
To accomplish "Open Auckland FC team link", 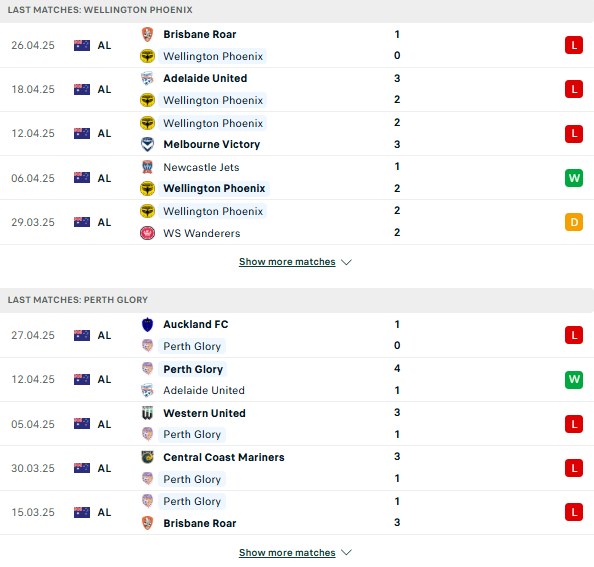I will pos(195,325).
